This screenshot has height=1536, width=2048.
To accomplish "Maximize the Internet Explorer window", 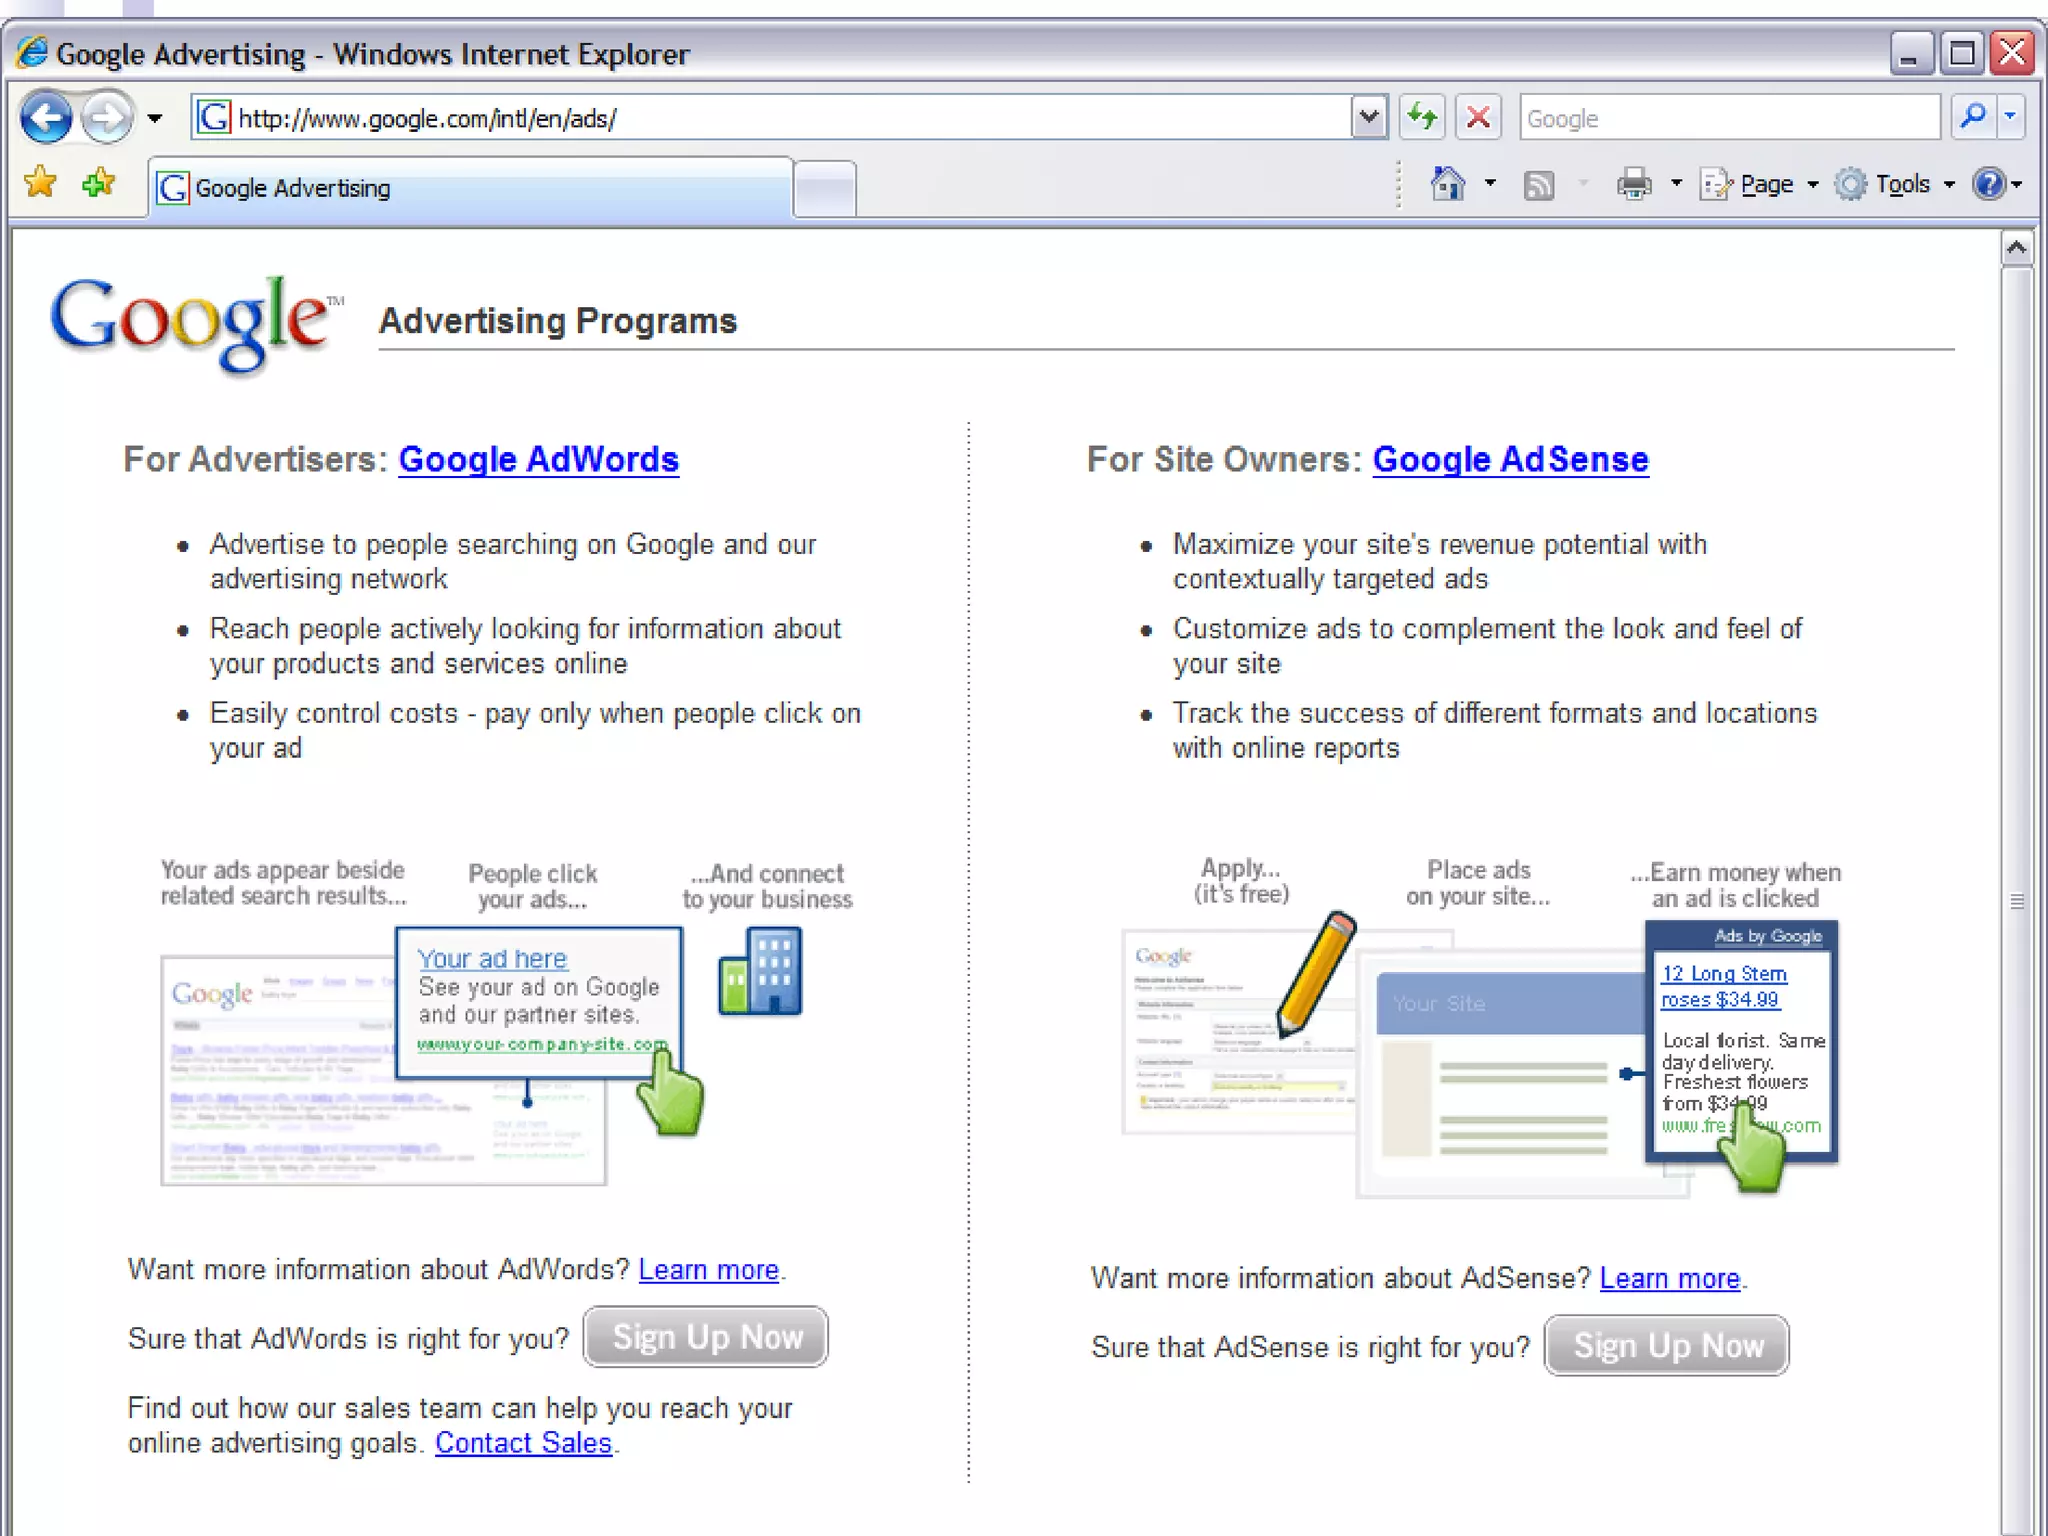I will point(1962,53).
